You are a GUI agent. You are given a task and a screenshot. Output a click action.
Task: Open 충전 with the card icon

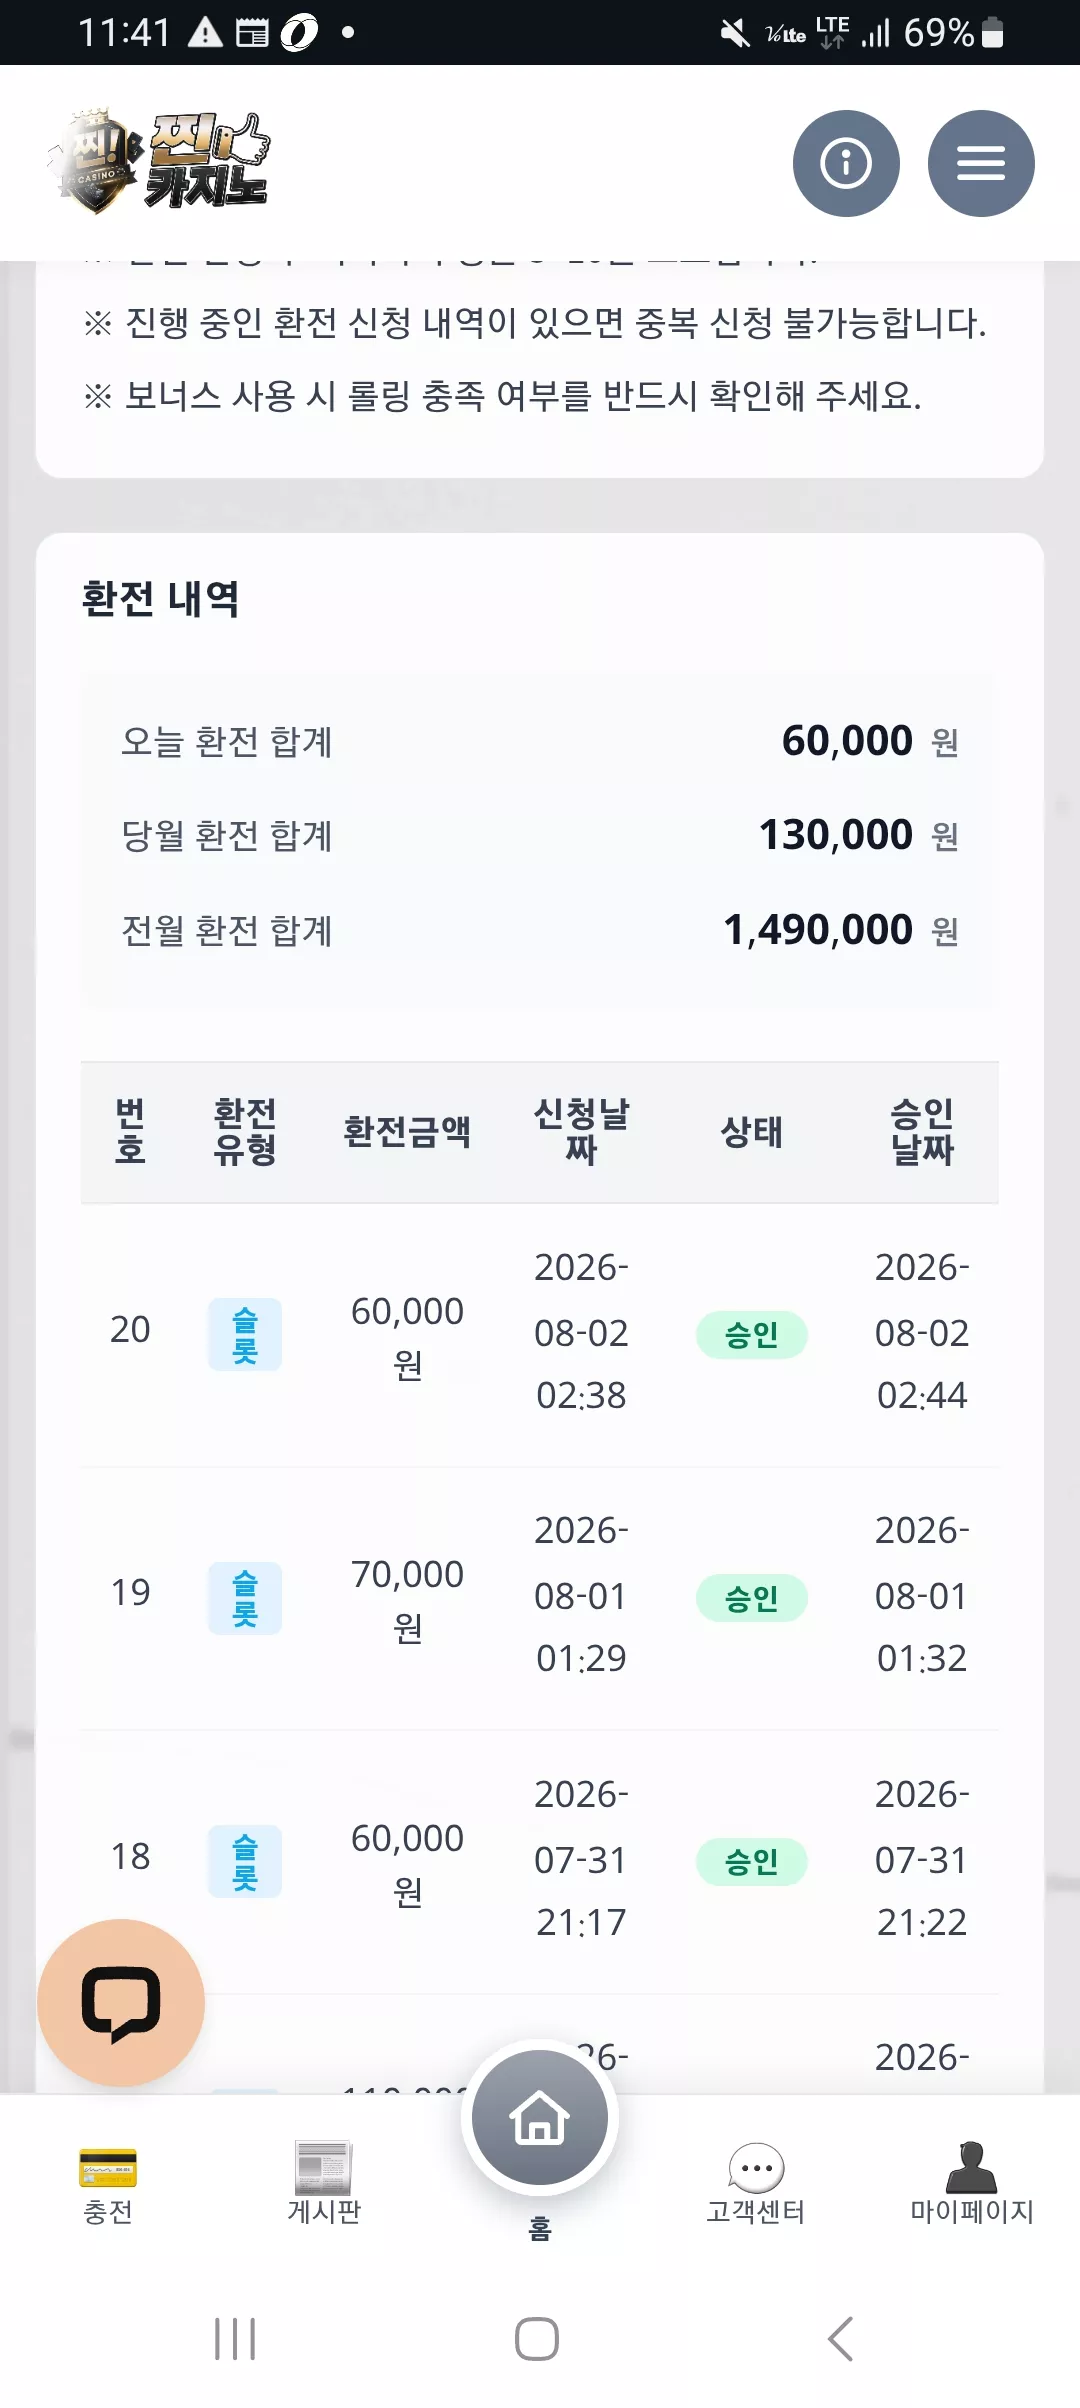click(x=108, y=2185)
